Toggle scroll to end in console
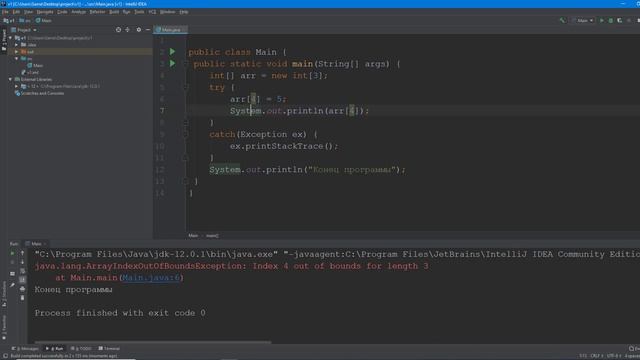The image size is (640, 360). point(22,280)
